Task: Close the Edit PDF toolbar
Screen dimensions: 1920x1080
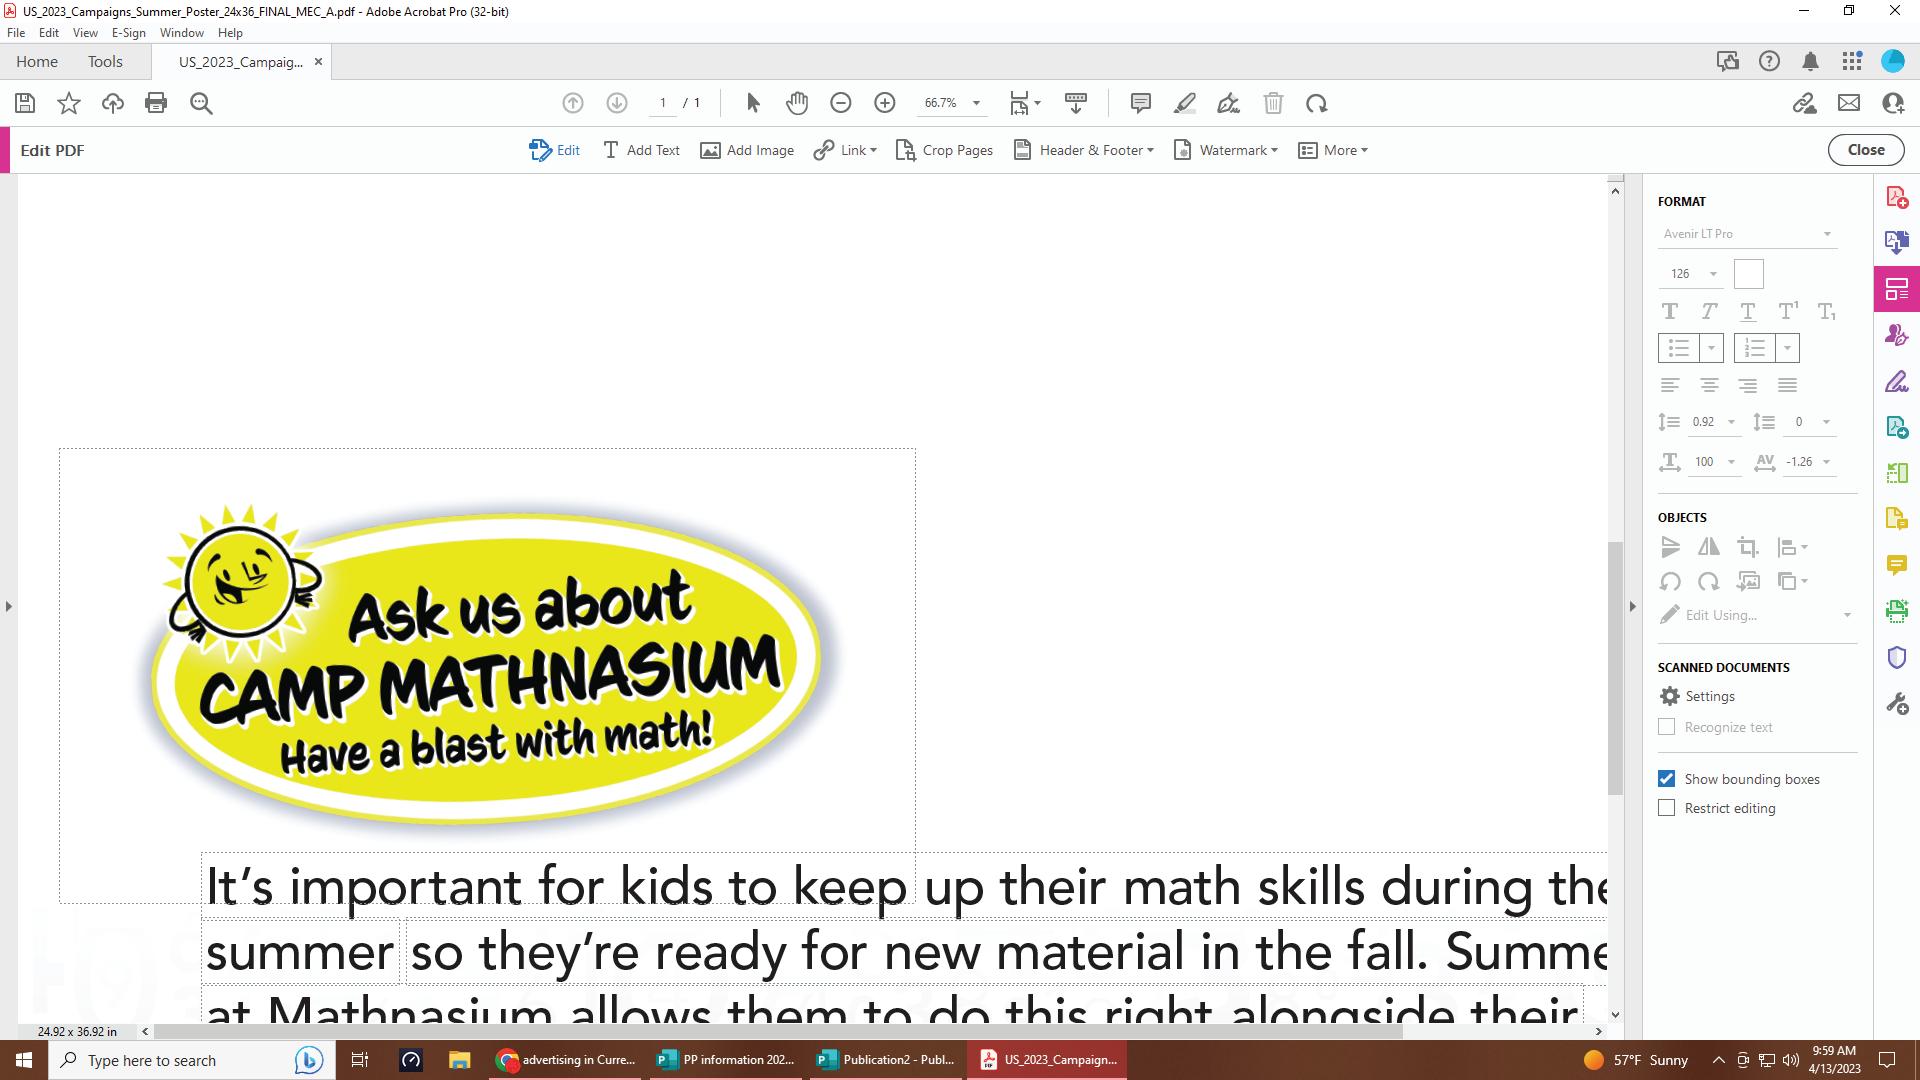Action: (x=1865, y=150)
